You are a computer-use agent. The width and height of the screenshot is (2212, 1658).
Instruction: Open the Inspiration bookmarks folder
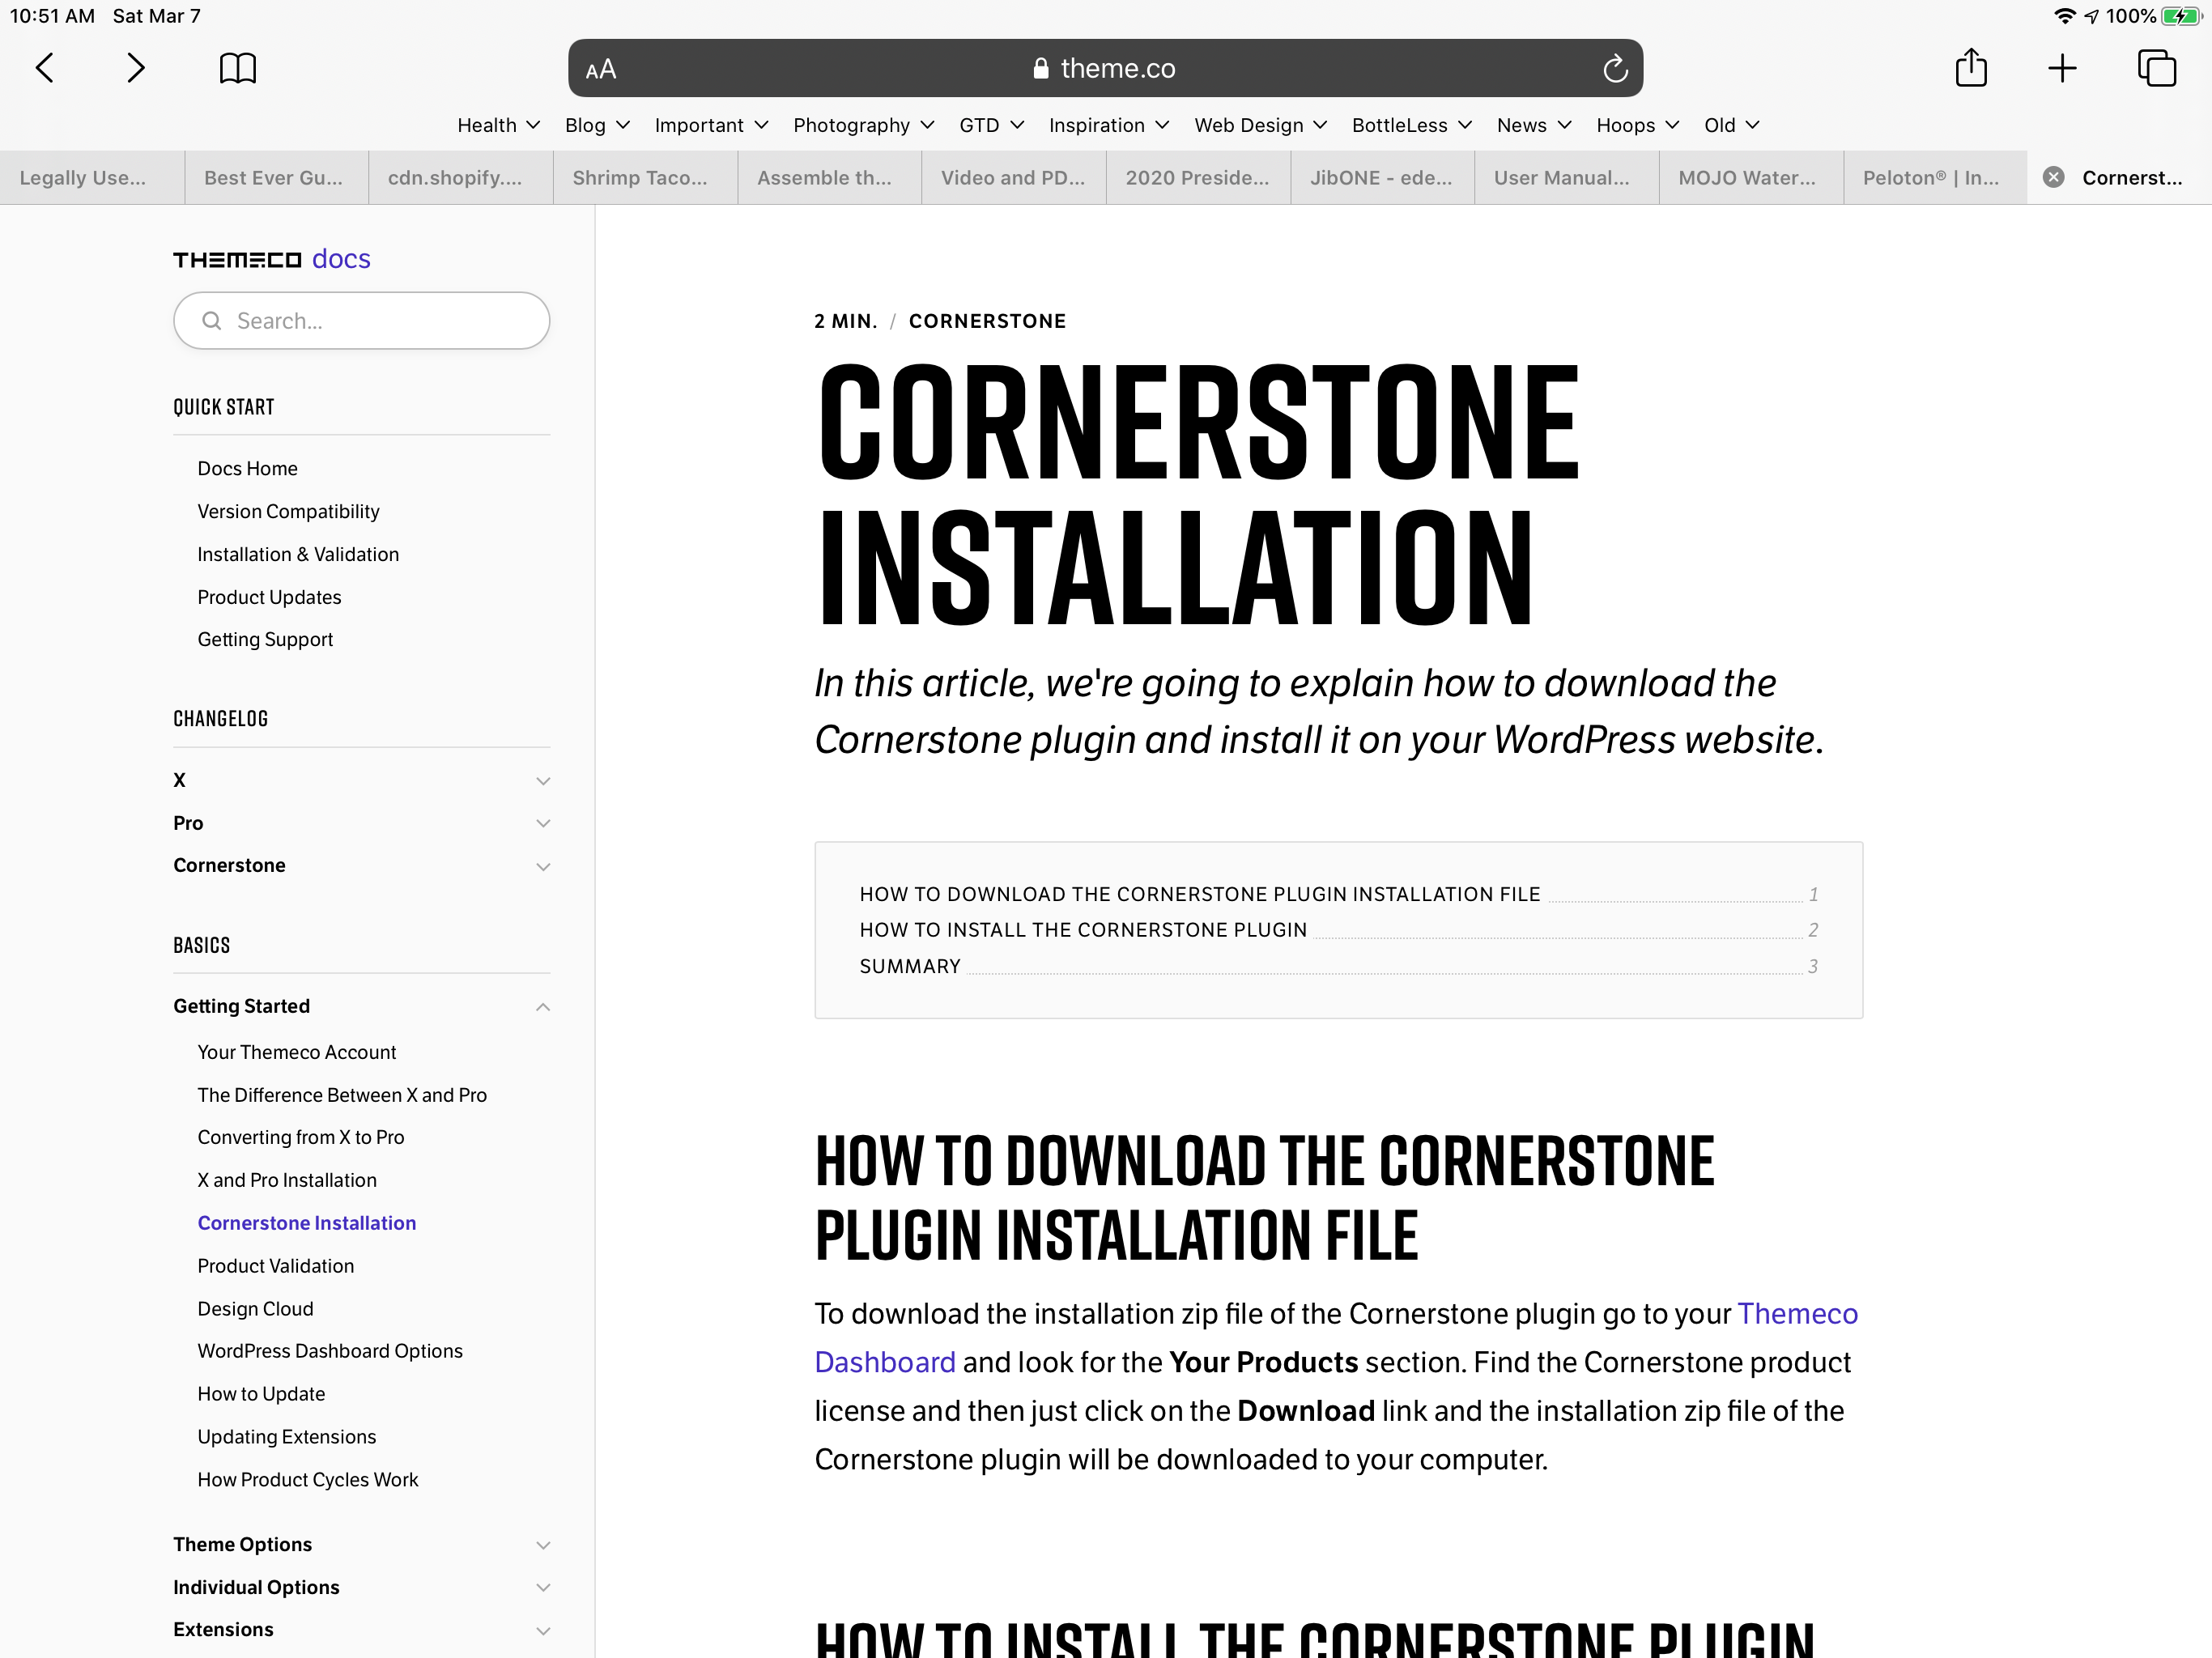(1108, 125)
